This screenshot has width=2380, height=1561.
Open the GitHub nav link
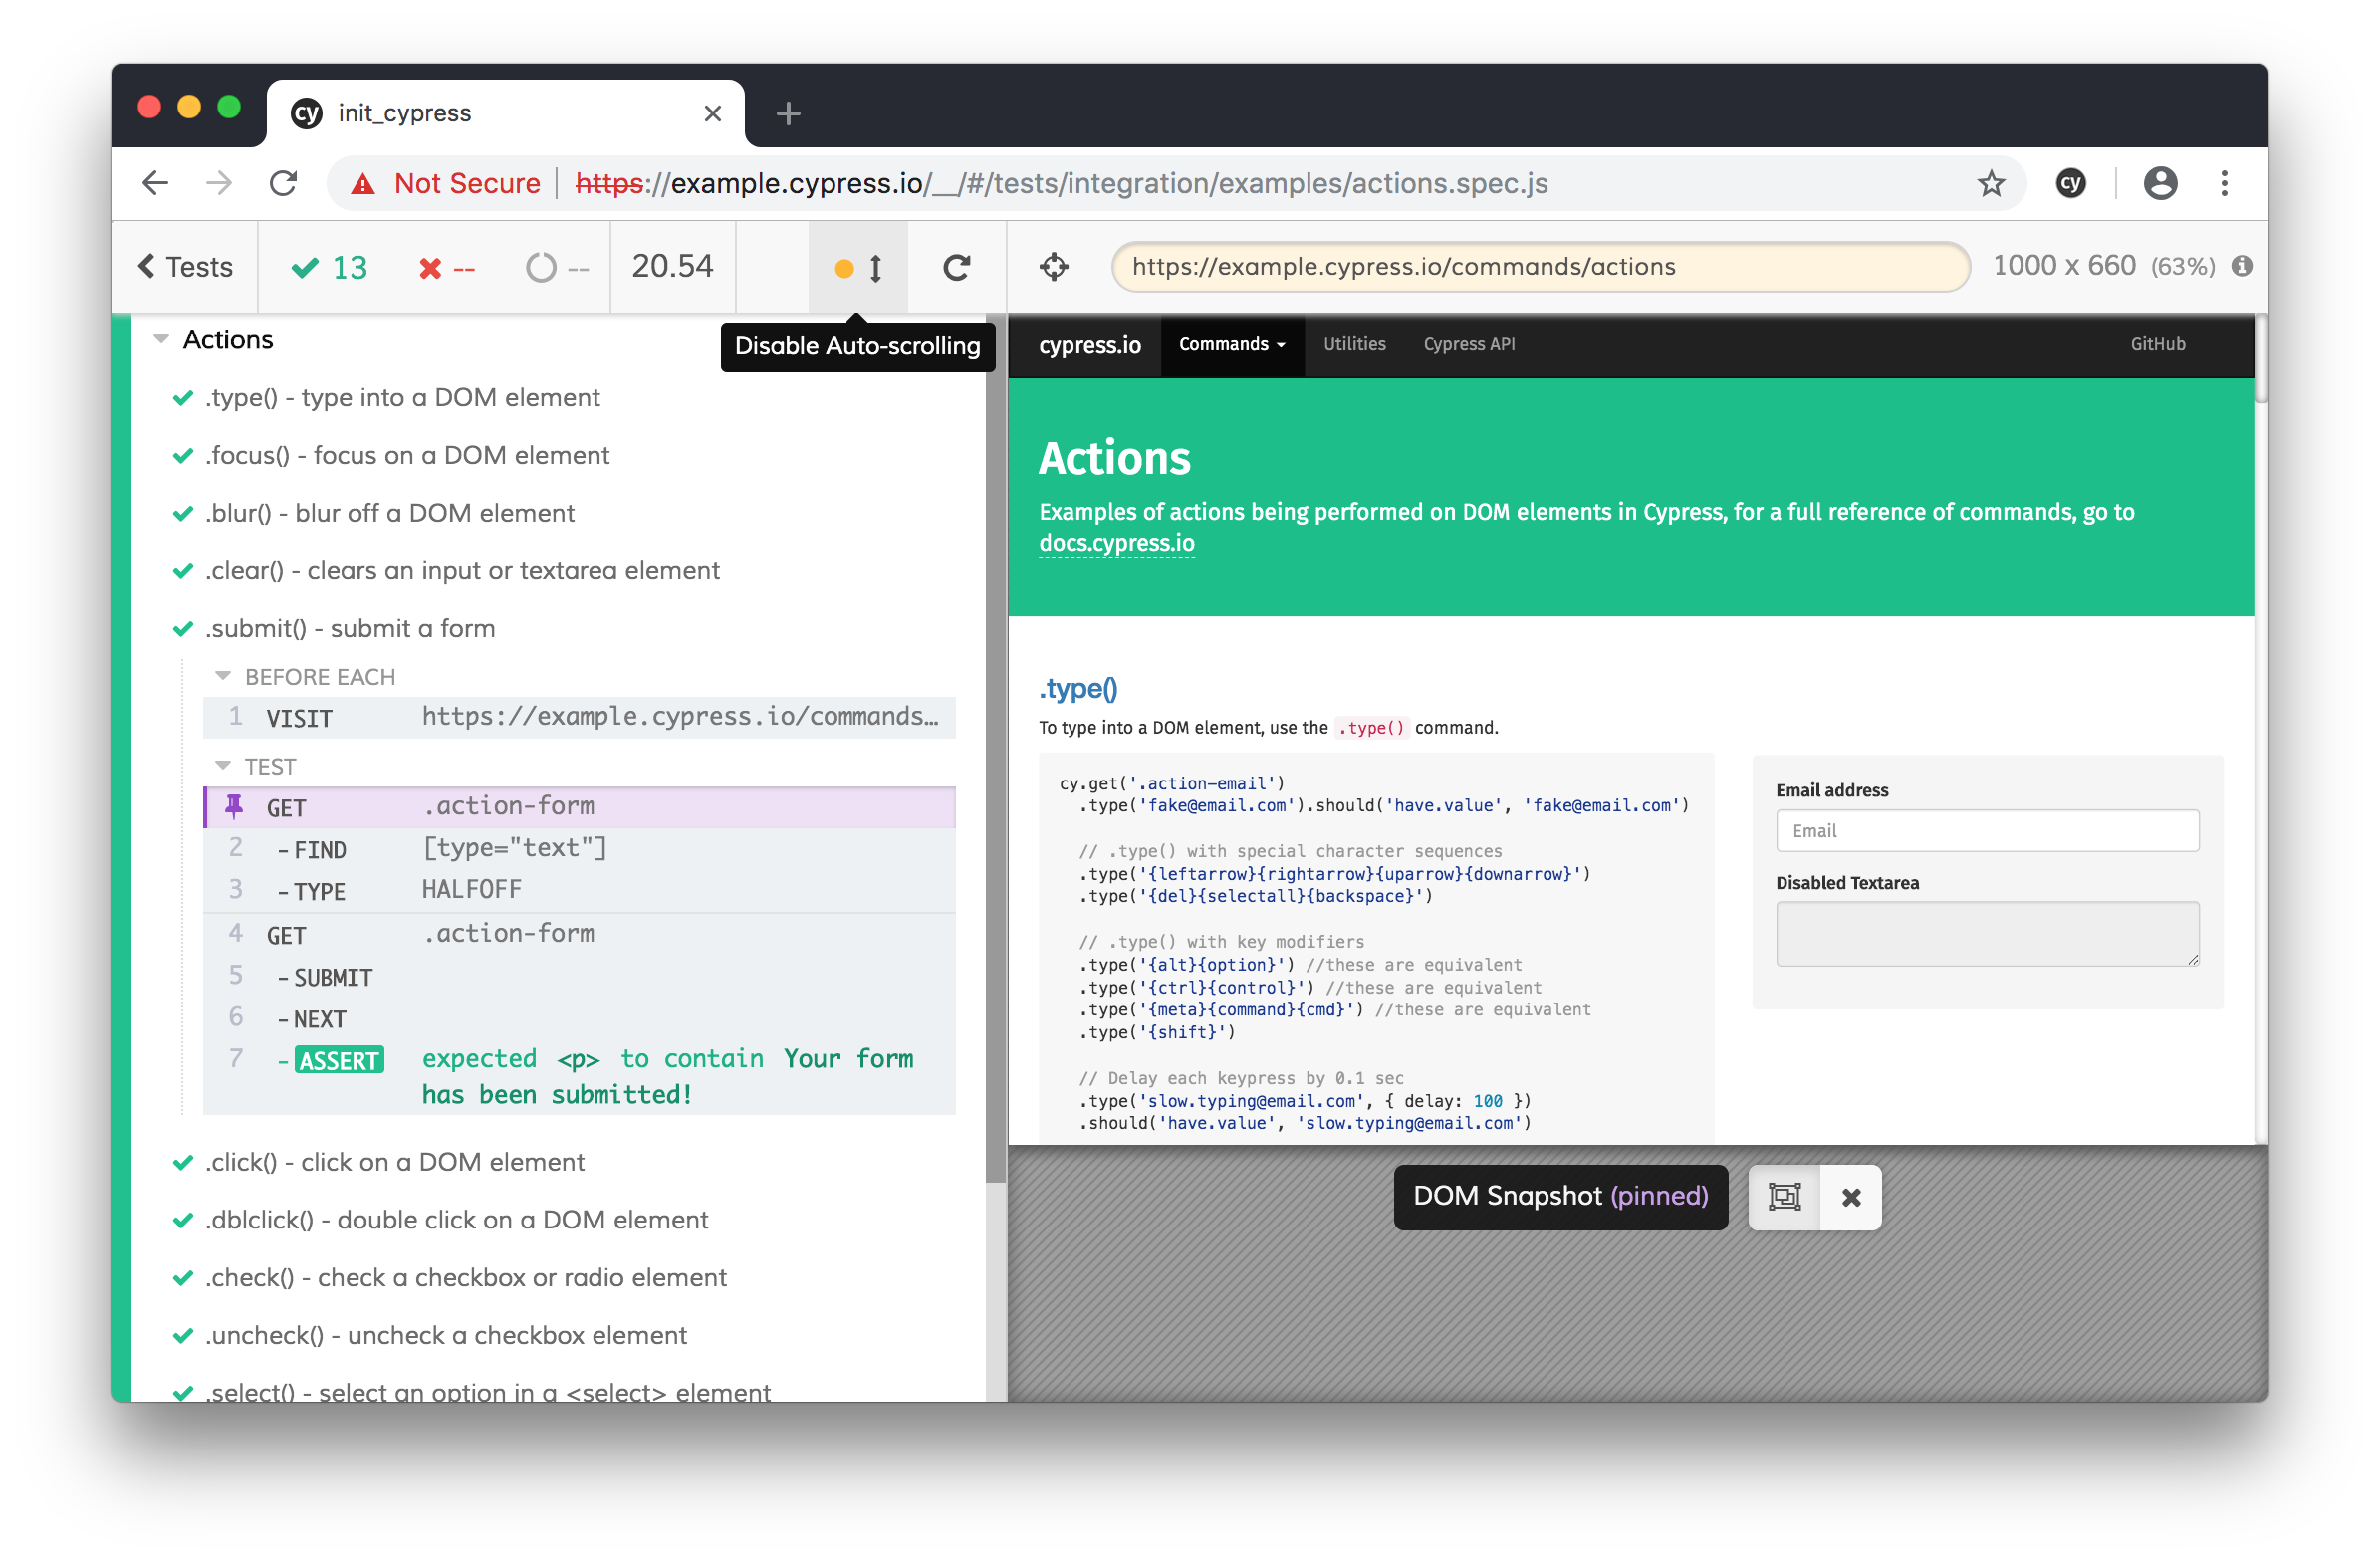pyautogui.click(x=2158, y=345)
